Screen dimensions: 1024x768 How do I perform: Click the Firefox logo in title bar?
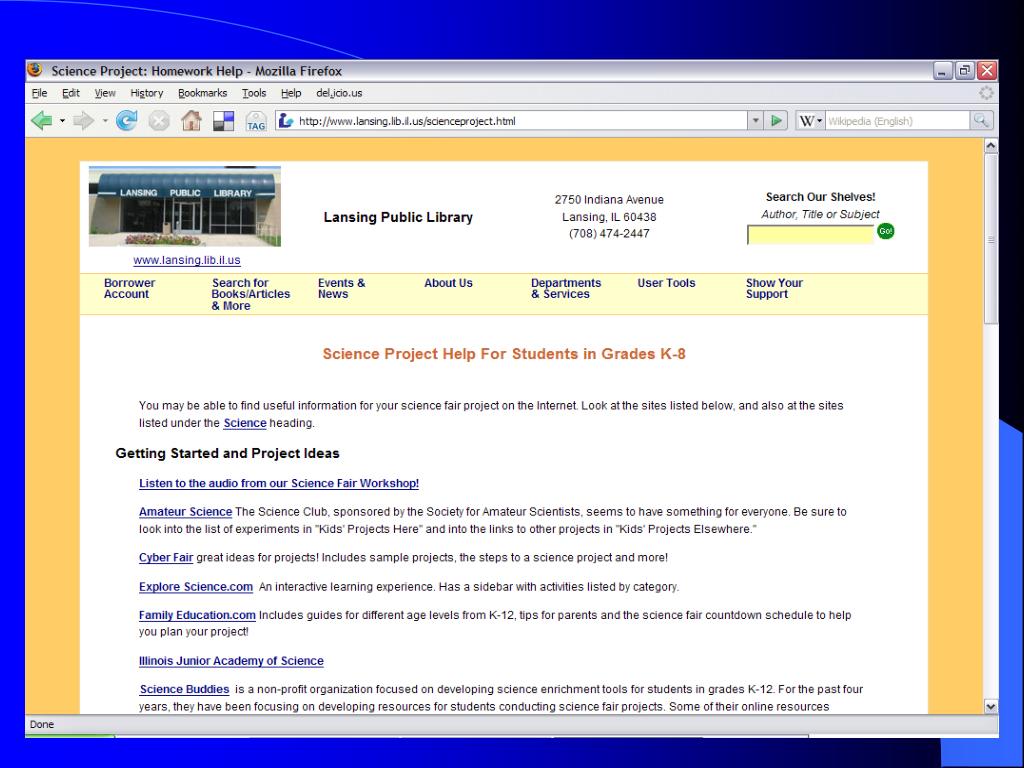(35, 70)
